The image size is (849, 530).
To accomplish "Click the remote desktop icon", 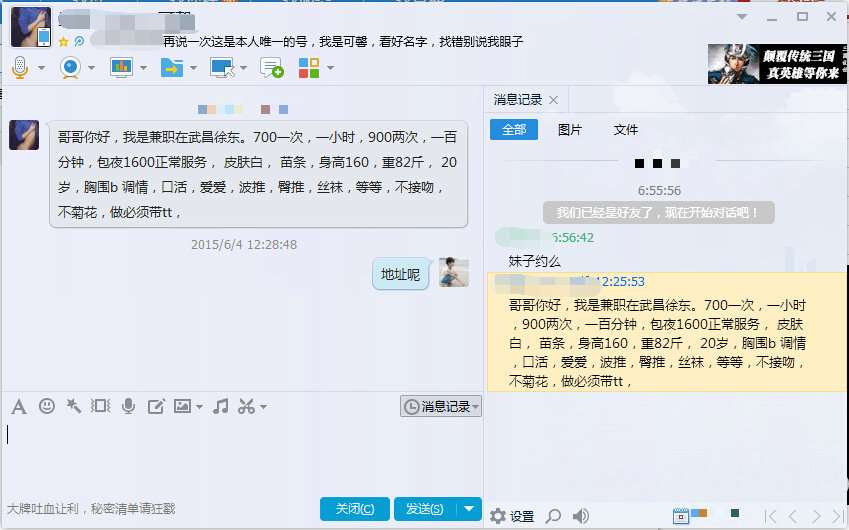I will (x=222, y=68).
